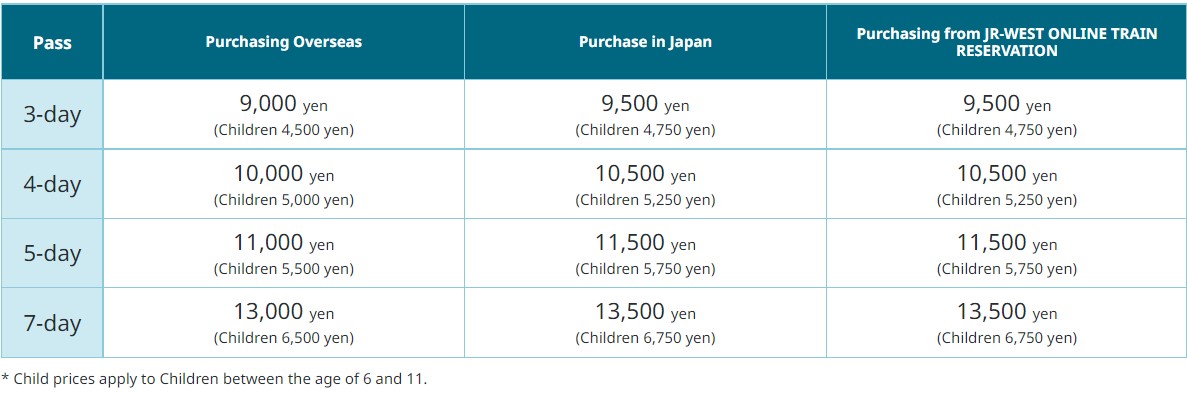
Task: Select the Purchasing Overseas column header
Action: pyautogui.click(x=284, y=42)
